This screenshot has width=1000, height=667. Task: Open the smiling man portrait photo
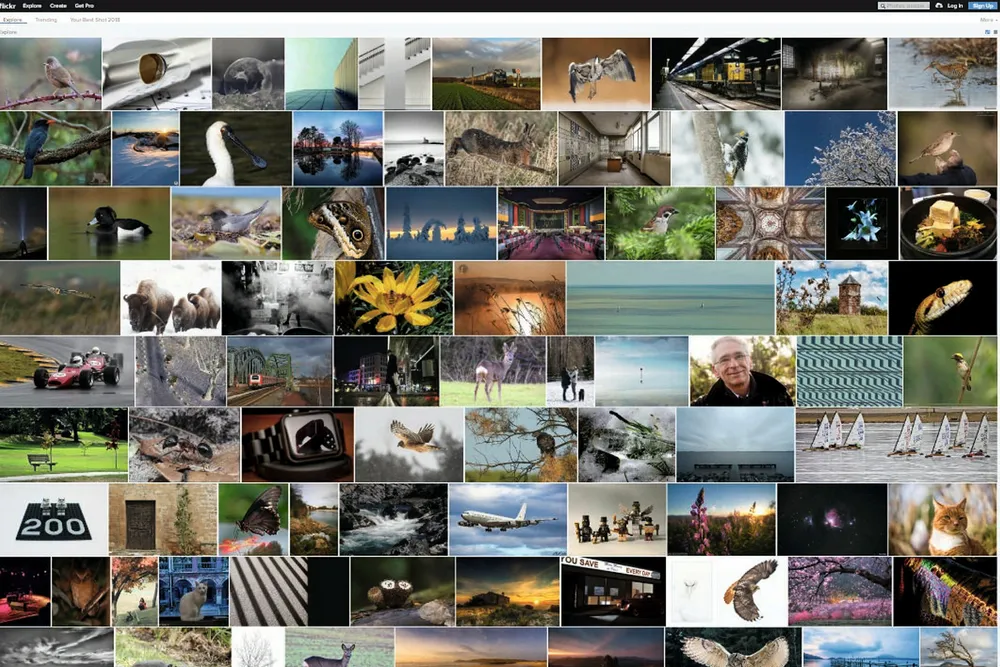tap(742, 371)
